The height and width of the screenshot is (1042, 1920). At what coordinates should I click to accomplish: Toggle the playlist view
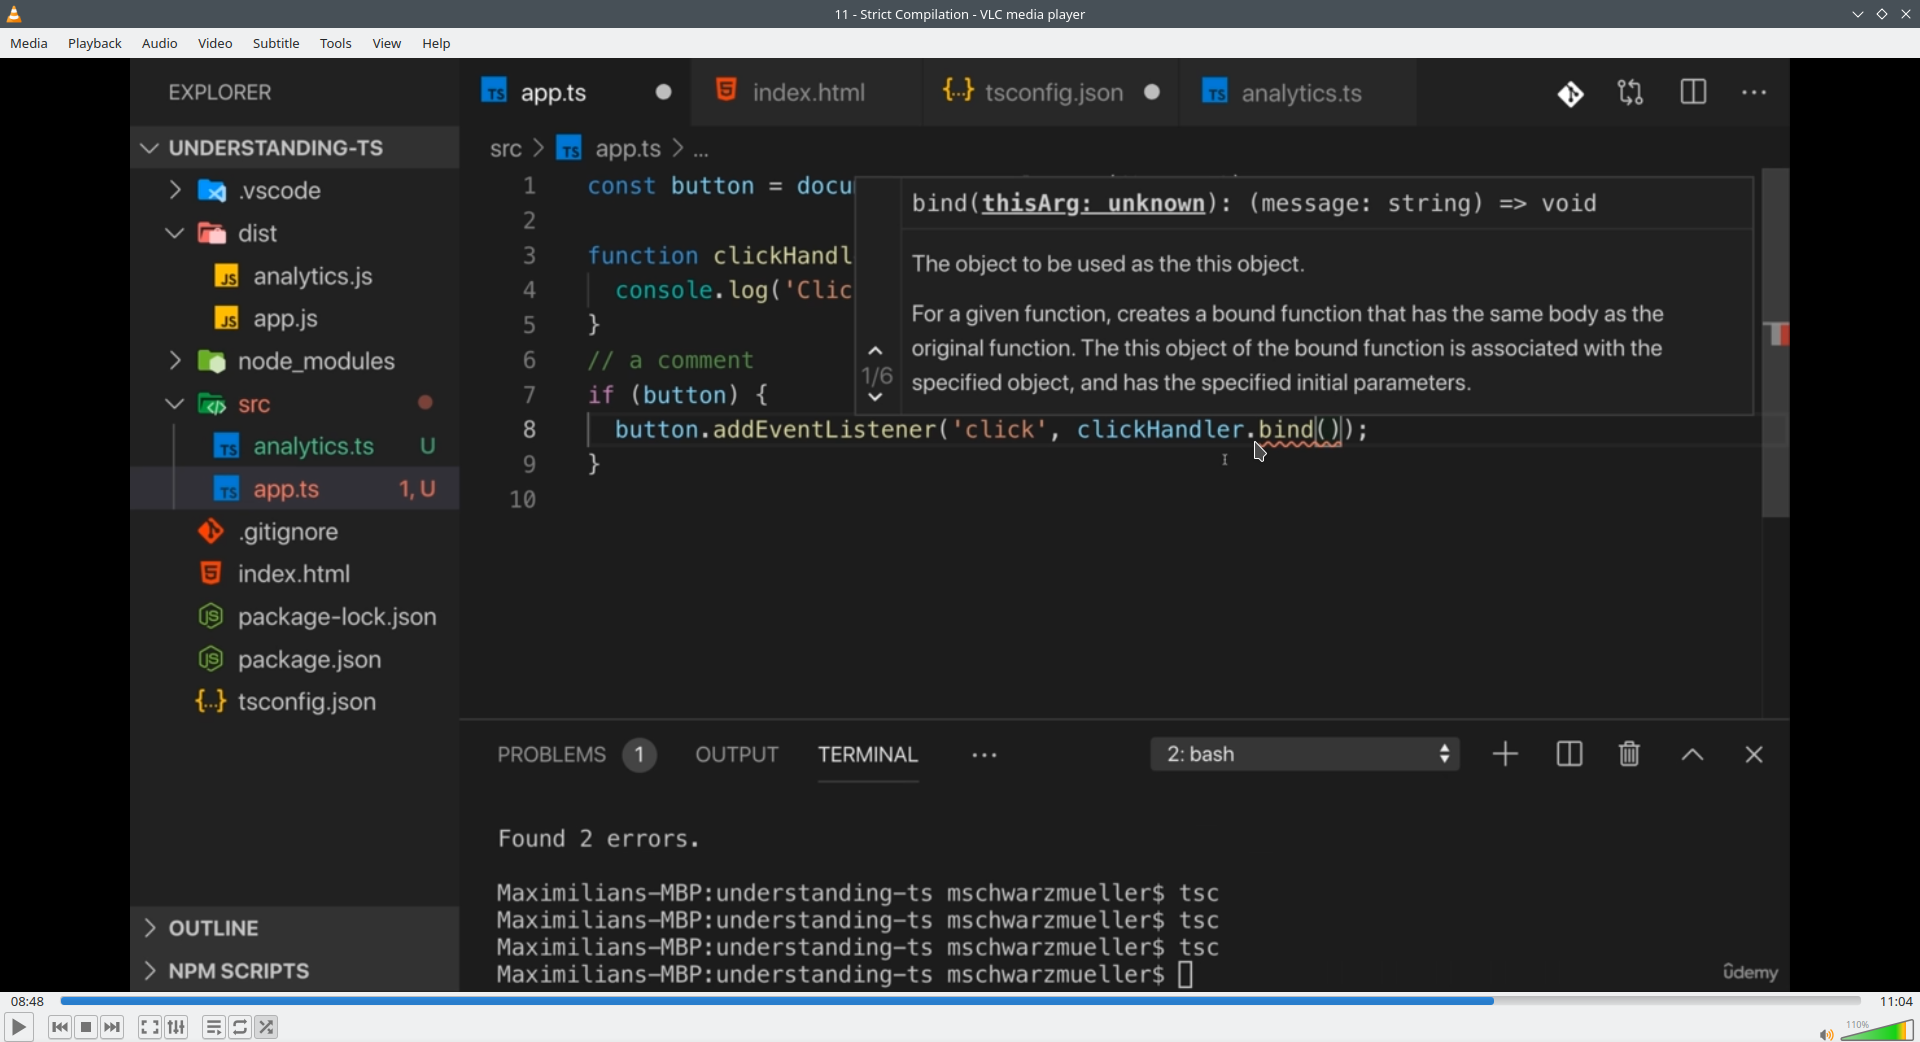click(214, 1027)
